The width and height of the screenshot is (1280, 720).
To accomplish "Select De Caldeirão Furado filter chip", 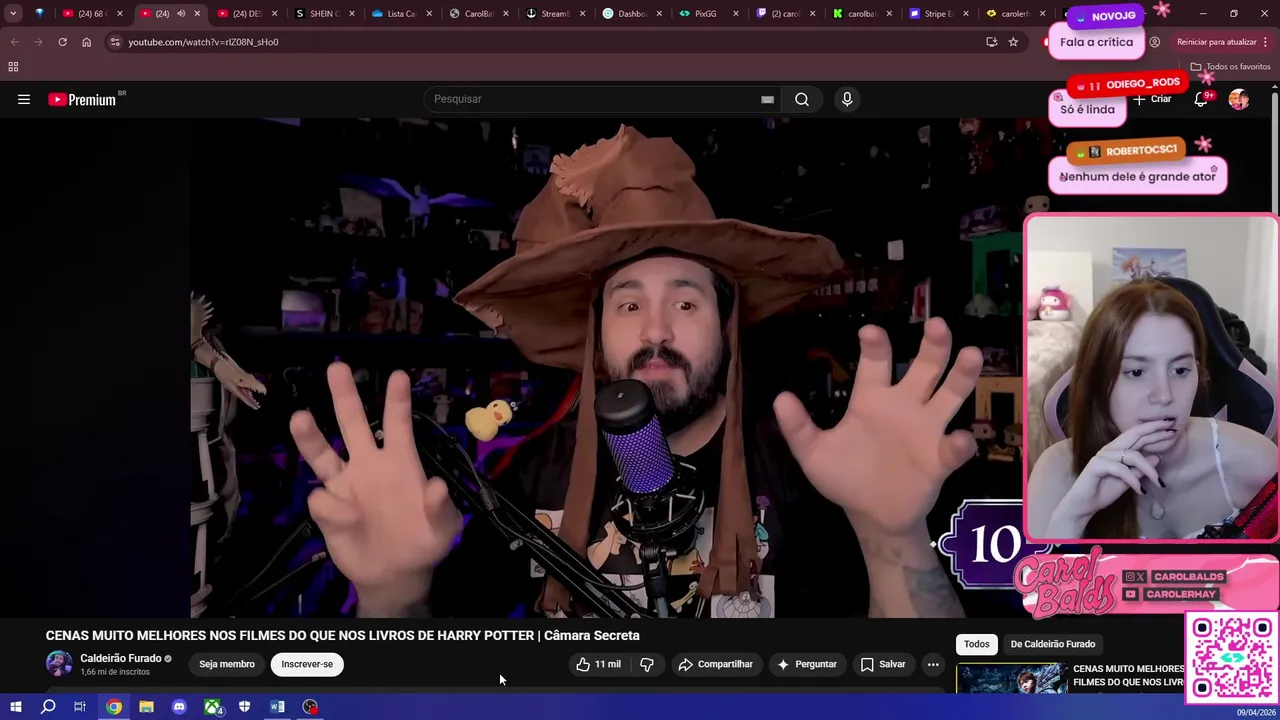I will pos(1053,644).
